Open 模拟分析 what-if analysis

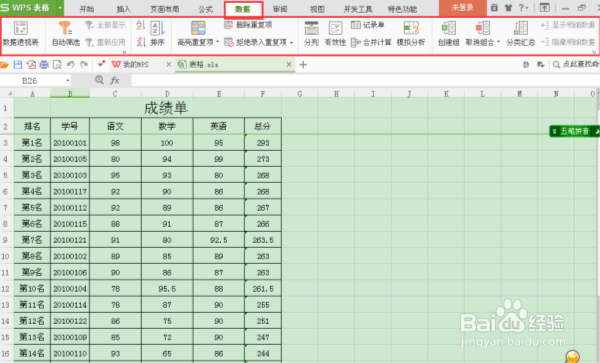pos(411,34)
